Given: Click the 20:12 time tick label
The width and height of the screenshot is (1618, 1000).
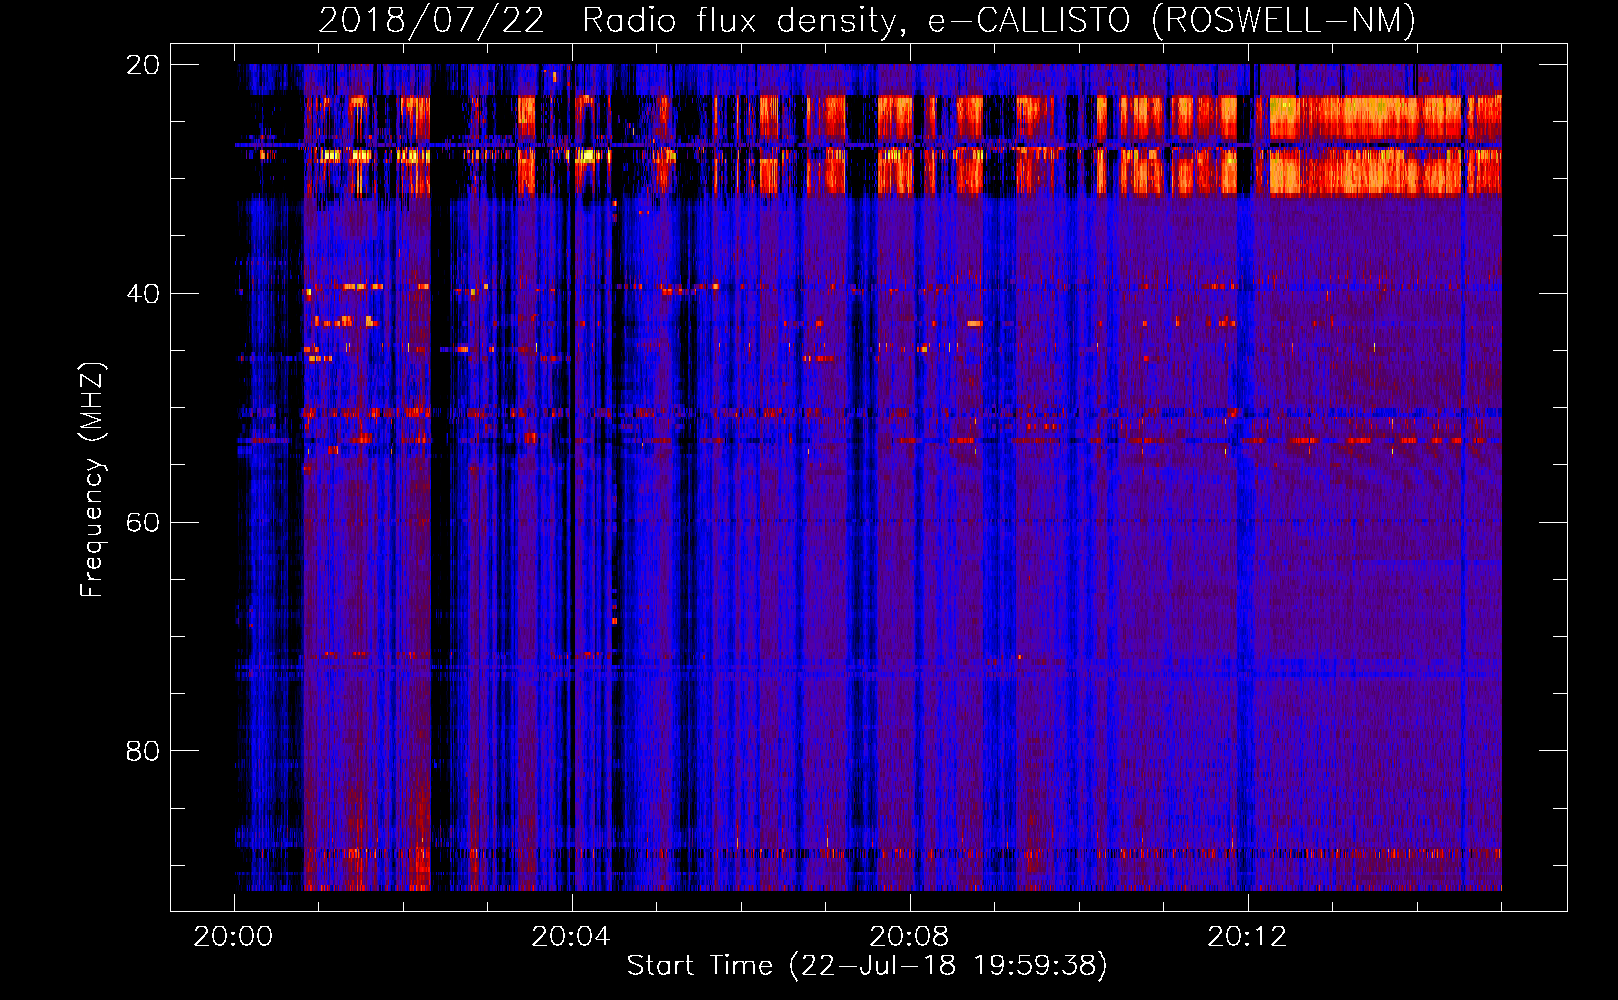Looking at the screenshot, I should point(1247,937).
